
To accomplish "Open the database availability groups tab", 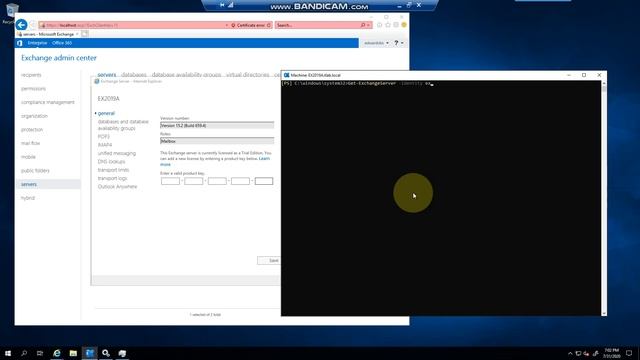I will click(x=187, y=75).
